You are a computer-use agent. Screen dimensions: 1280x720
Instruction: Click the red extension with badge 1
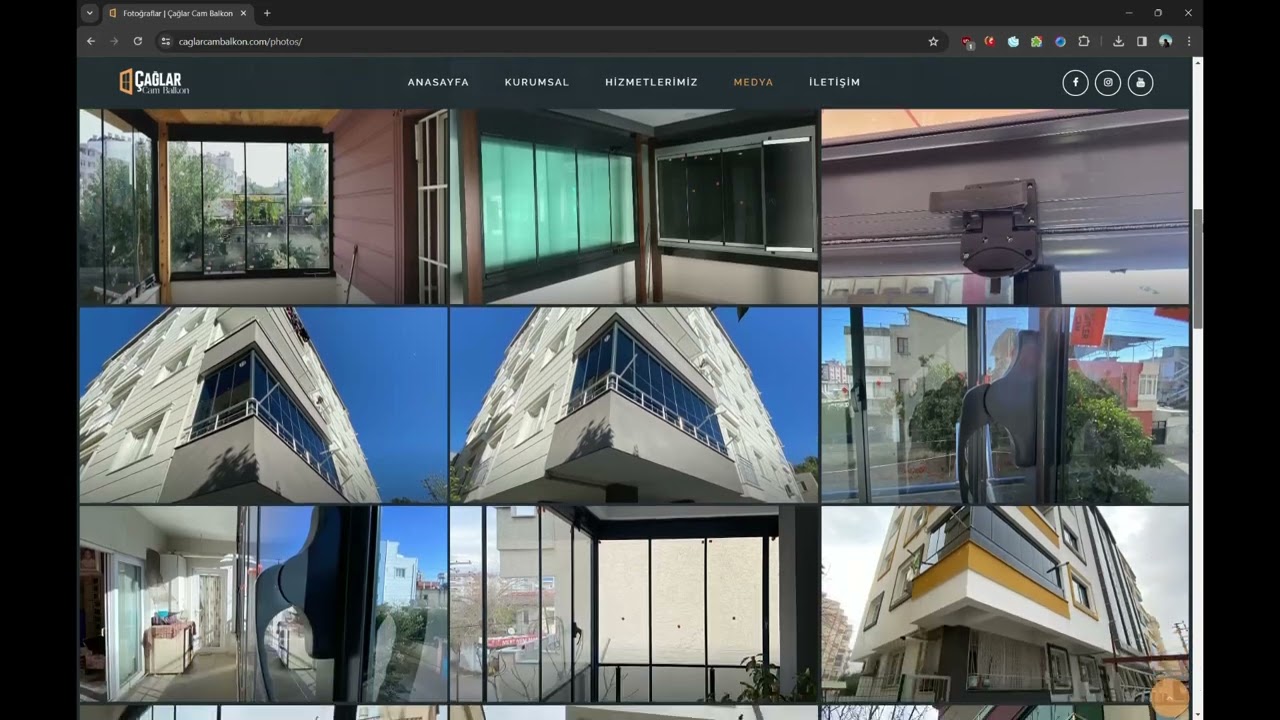(967, 42)
